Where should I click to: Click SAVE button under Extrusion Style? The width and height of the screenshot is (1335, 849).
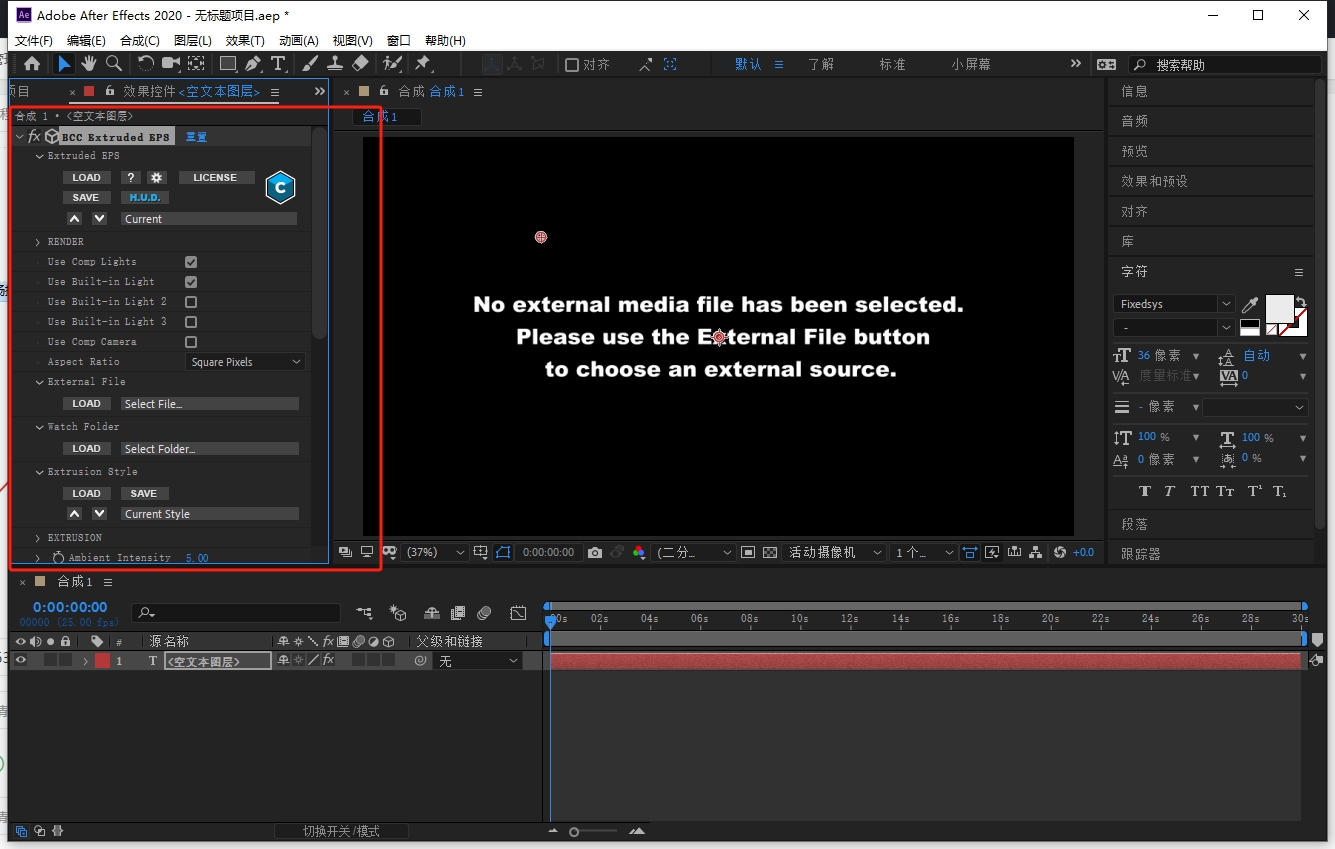(144, 493)
